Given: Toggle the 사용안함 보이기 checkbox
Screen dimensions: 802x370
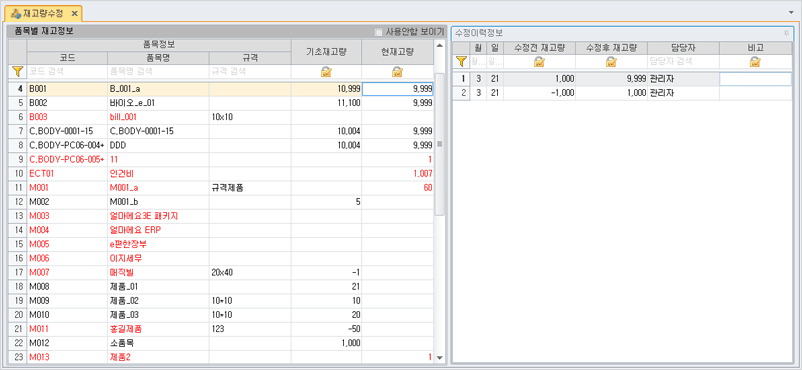Looking at the screenshot, I should click(x=378, y=32).
